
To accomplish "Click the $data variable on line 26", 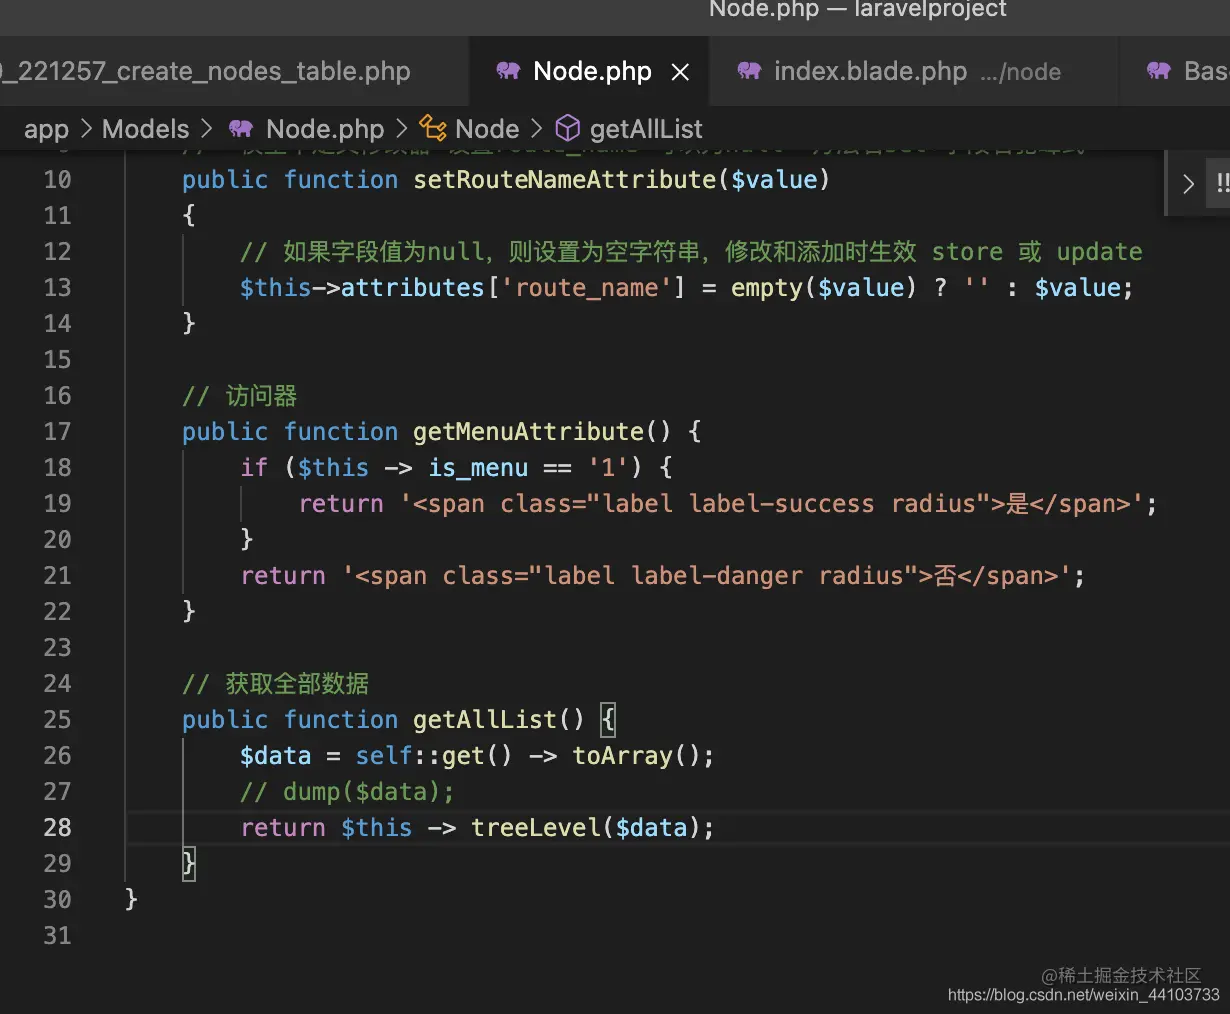I will tap(276, 756).
